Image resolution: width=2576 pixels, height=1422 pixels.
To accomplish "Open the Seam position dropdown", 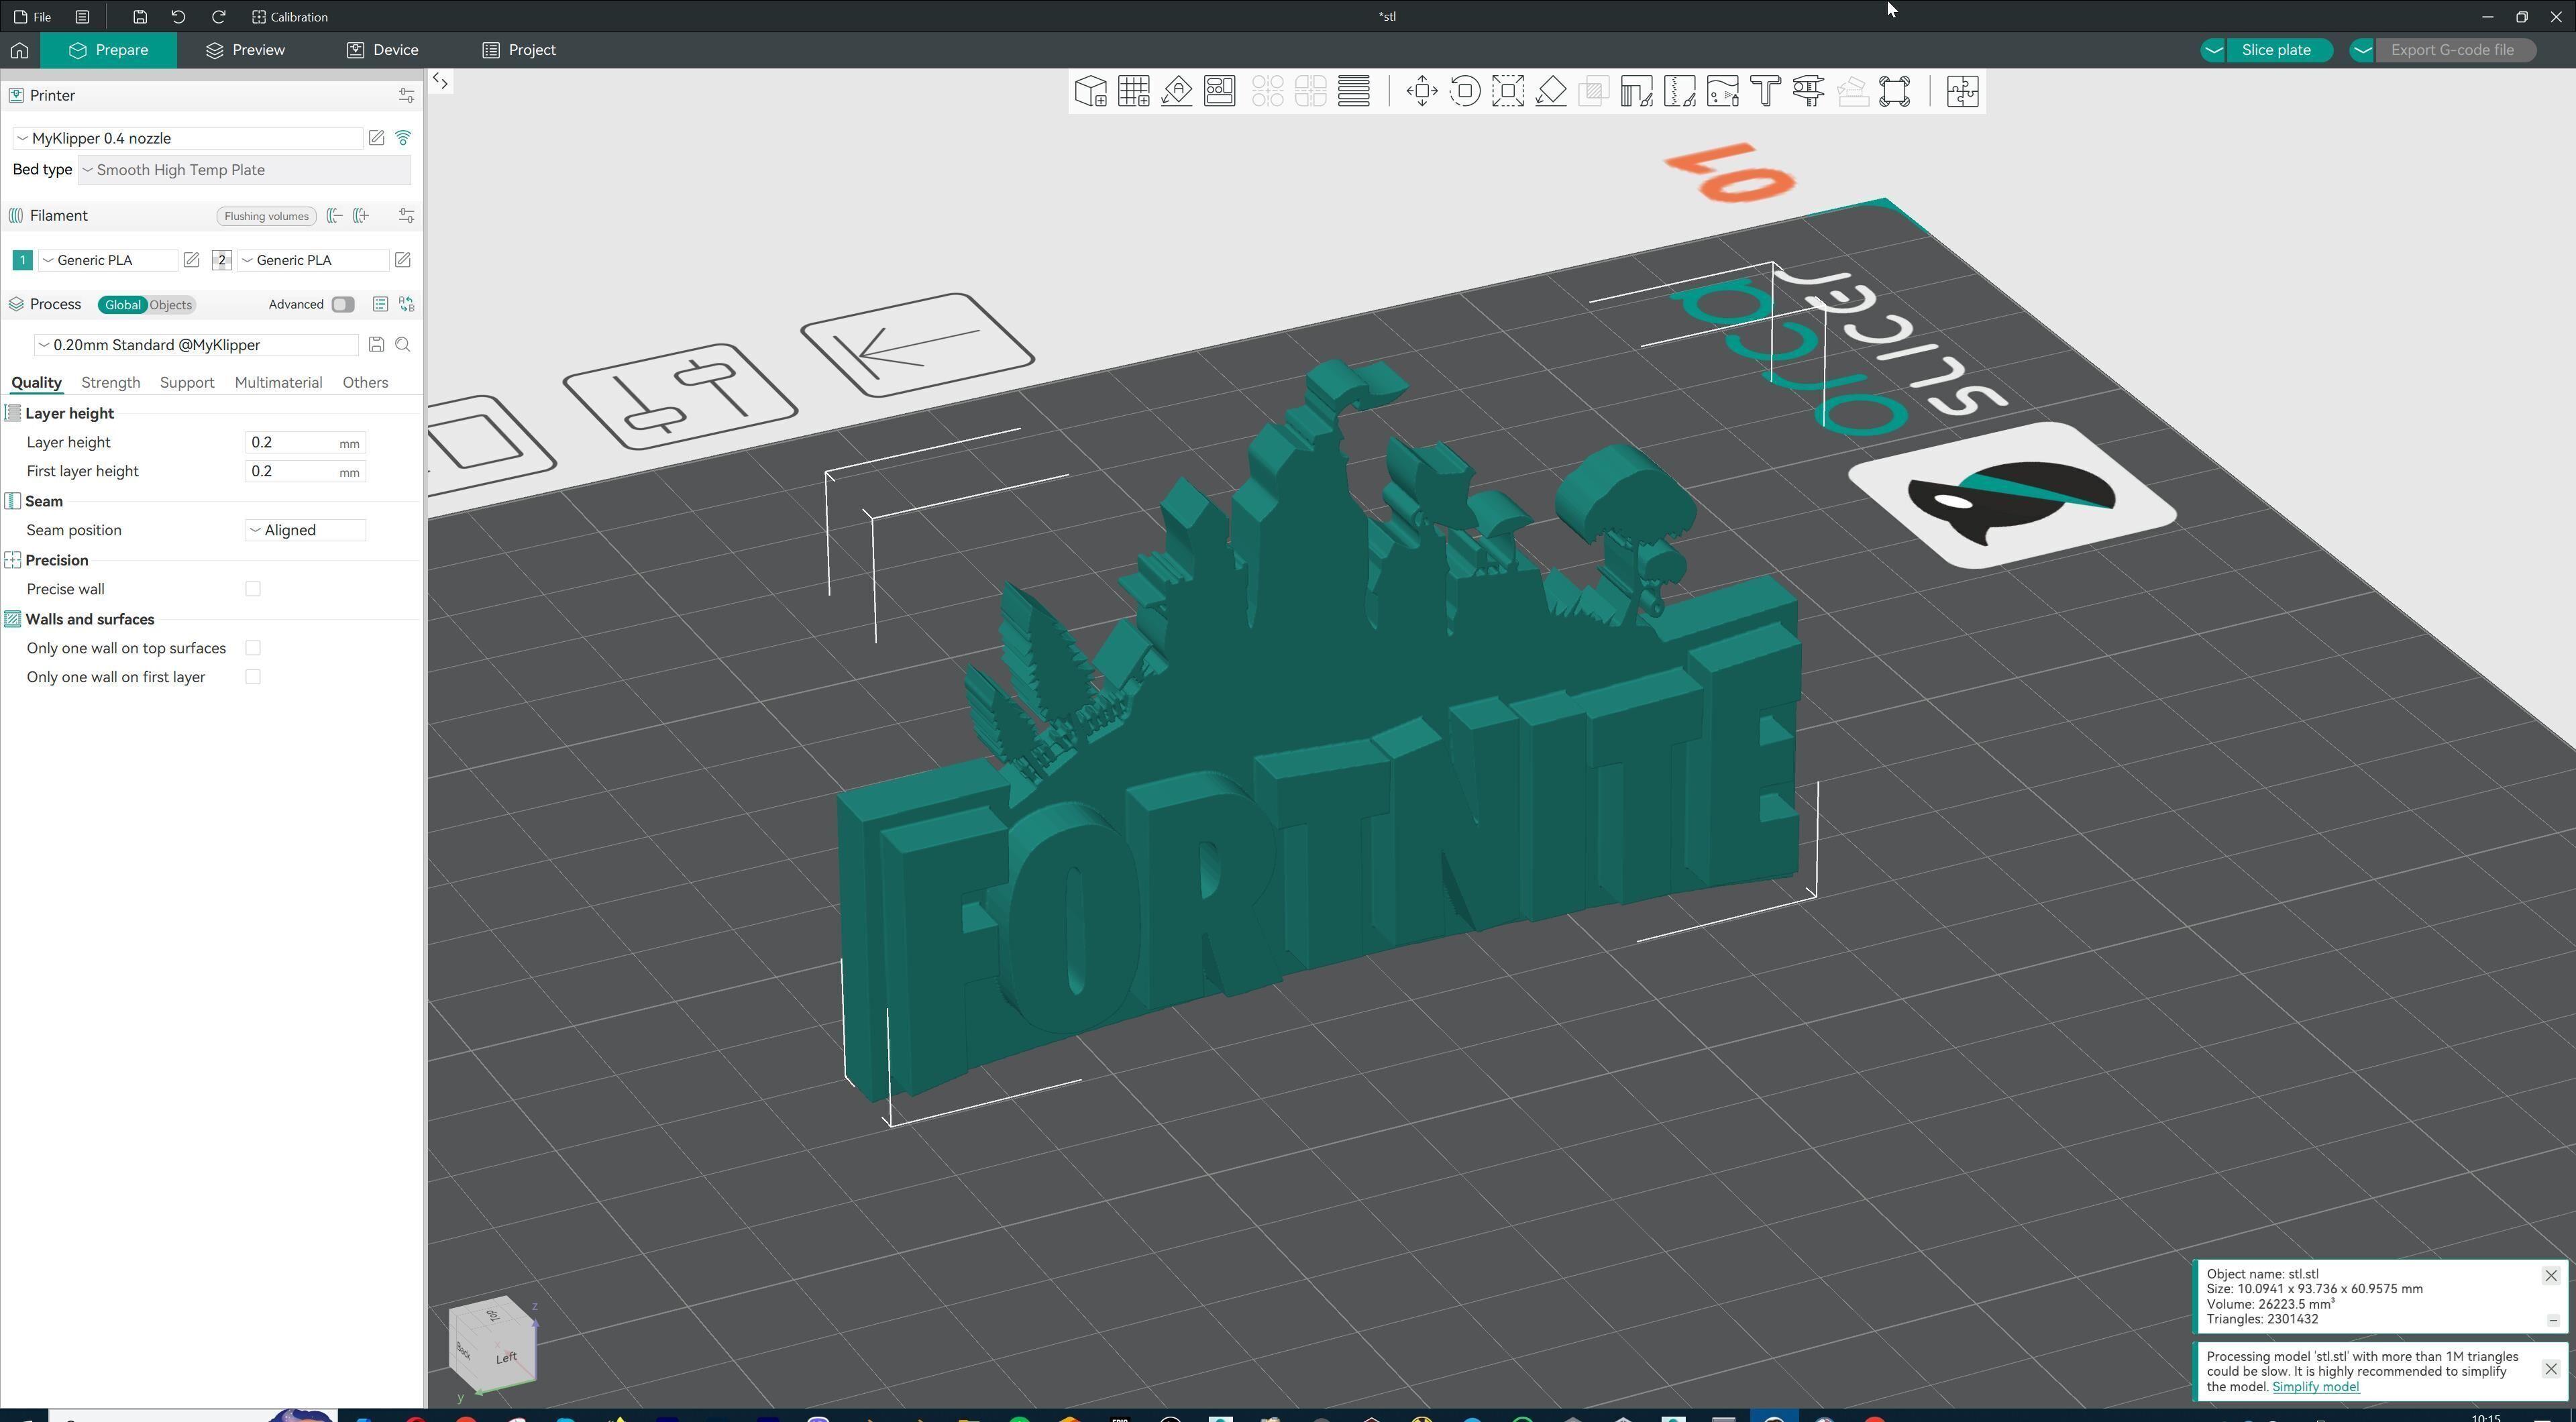I will pyautogui.click(x=305, y=530).
